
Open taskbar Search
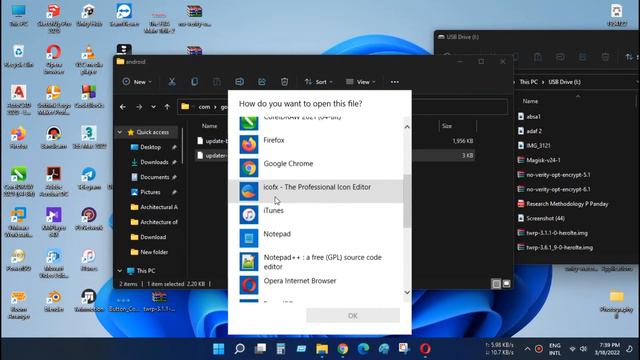click(240, 349)
